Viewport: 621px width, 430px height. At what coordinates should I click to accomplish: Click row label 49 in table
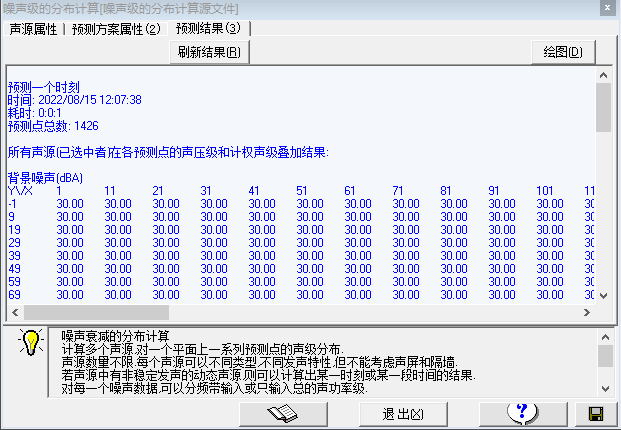pyautogui.click(x=14, y=269)
